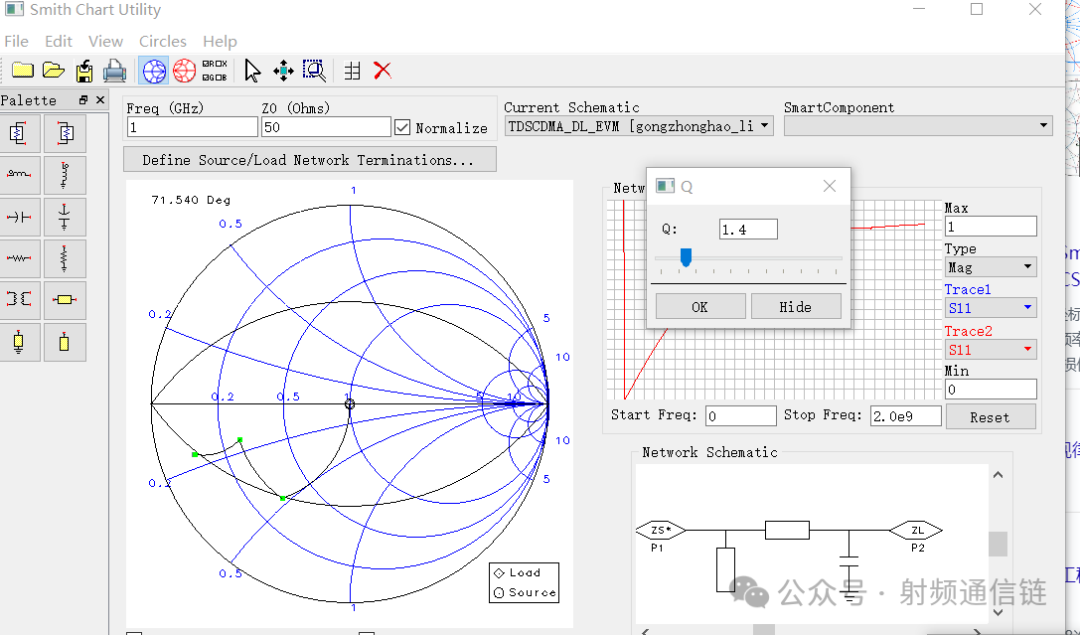The image size is (1080, 635).
Task: Click the series block in Network Schematic
Action: tap(787, 530)
